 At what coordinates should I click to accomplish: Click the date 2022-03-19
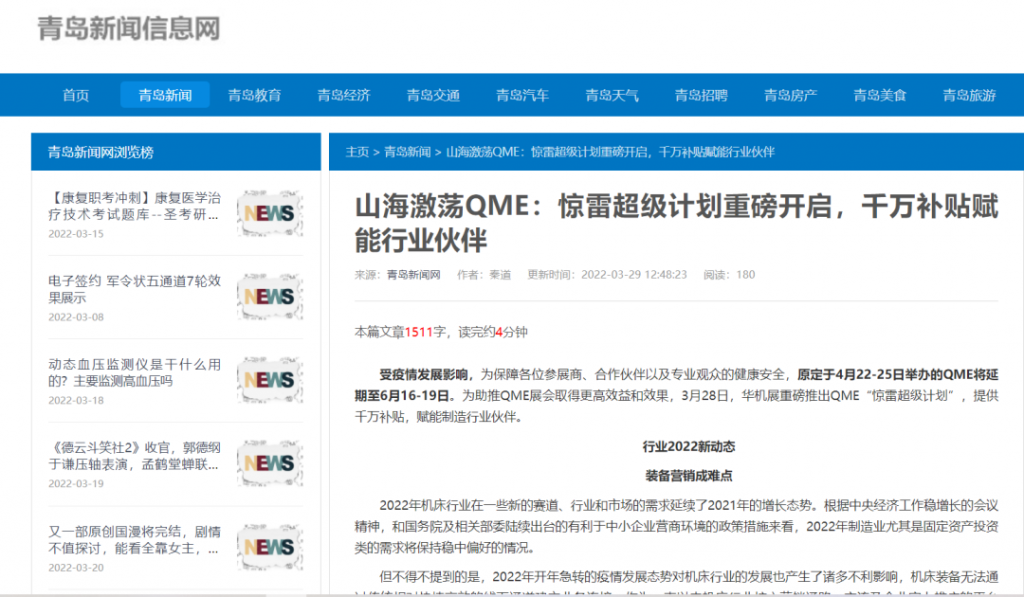(76, 484)
